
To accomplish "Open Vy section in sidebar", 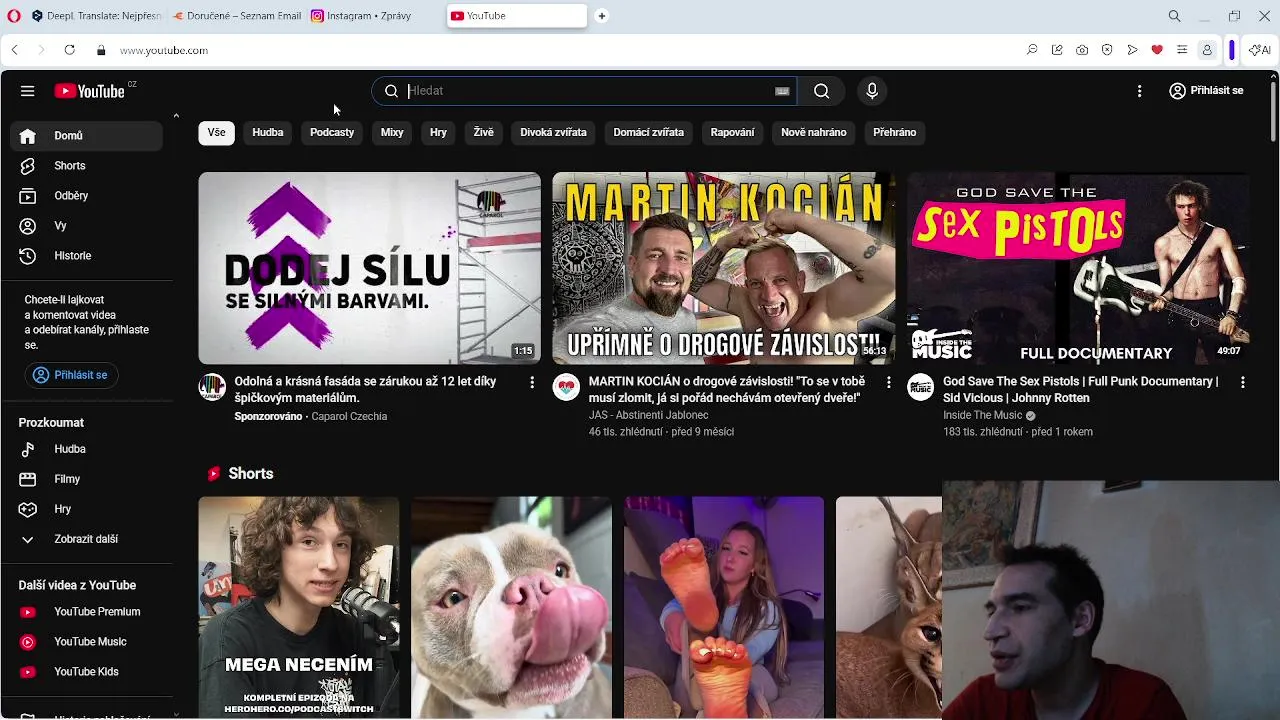I will click(x=86, y=226).
